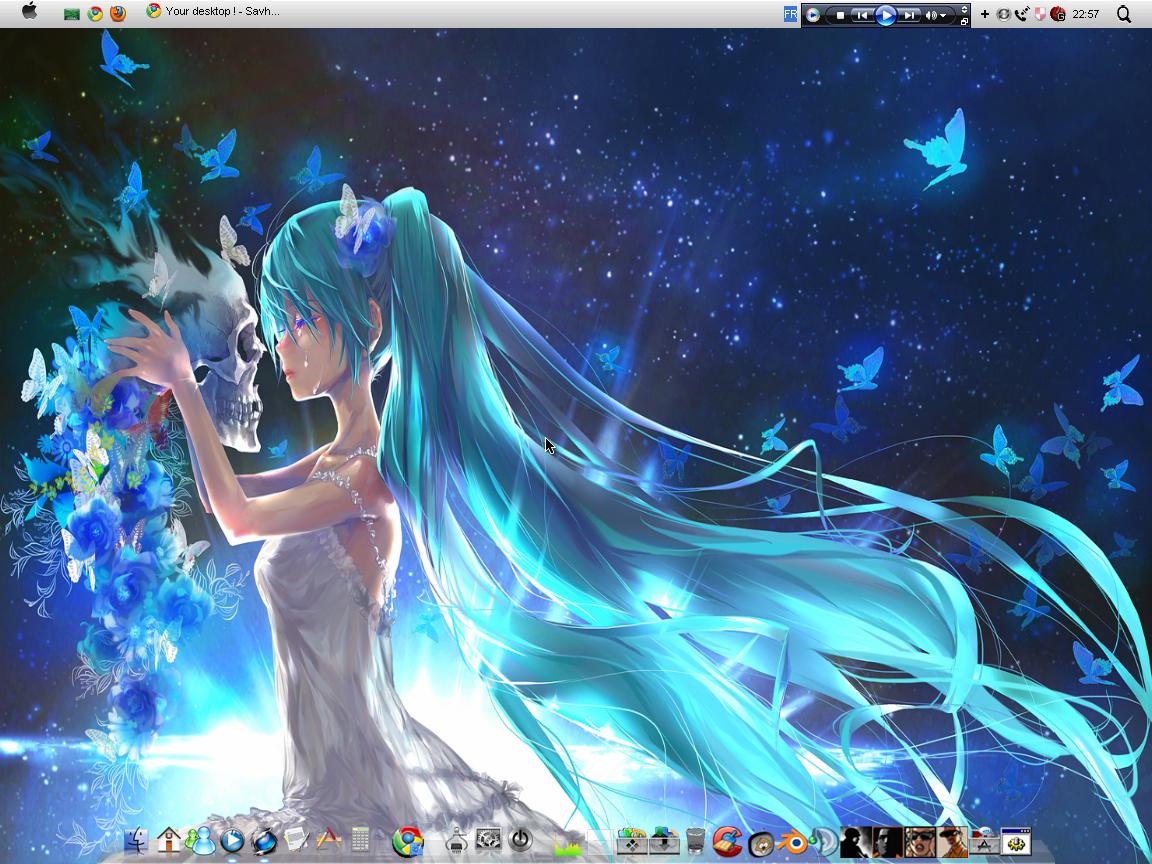Toggle media toolbar video/visualization window
1152x864 pixels.
click(x=964, y=10)
